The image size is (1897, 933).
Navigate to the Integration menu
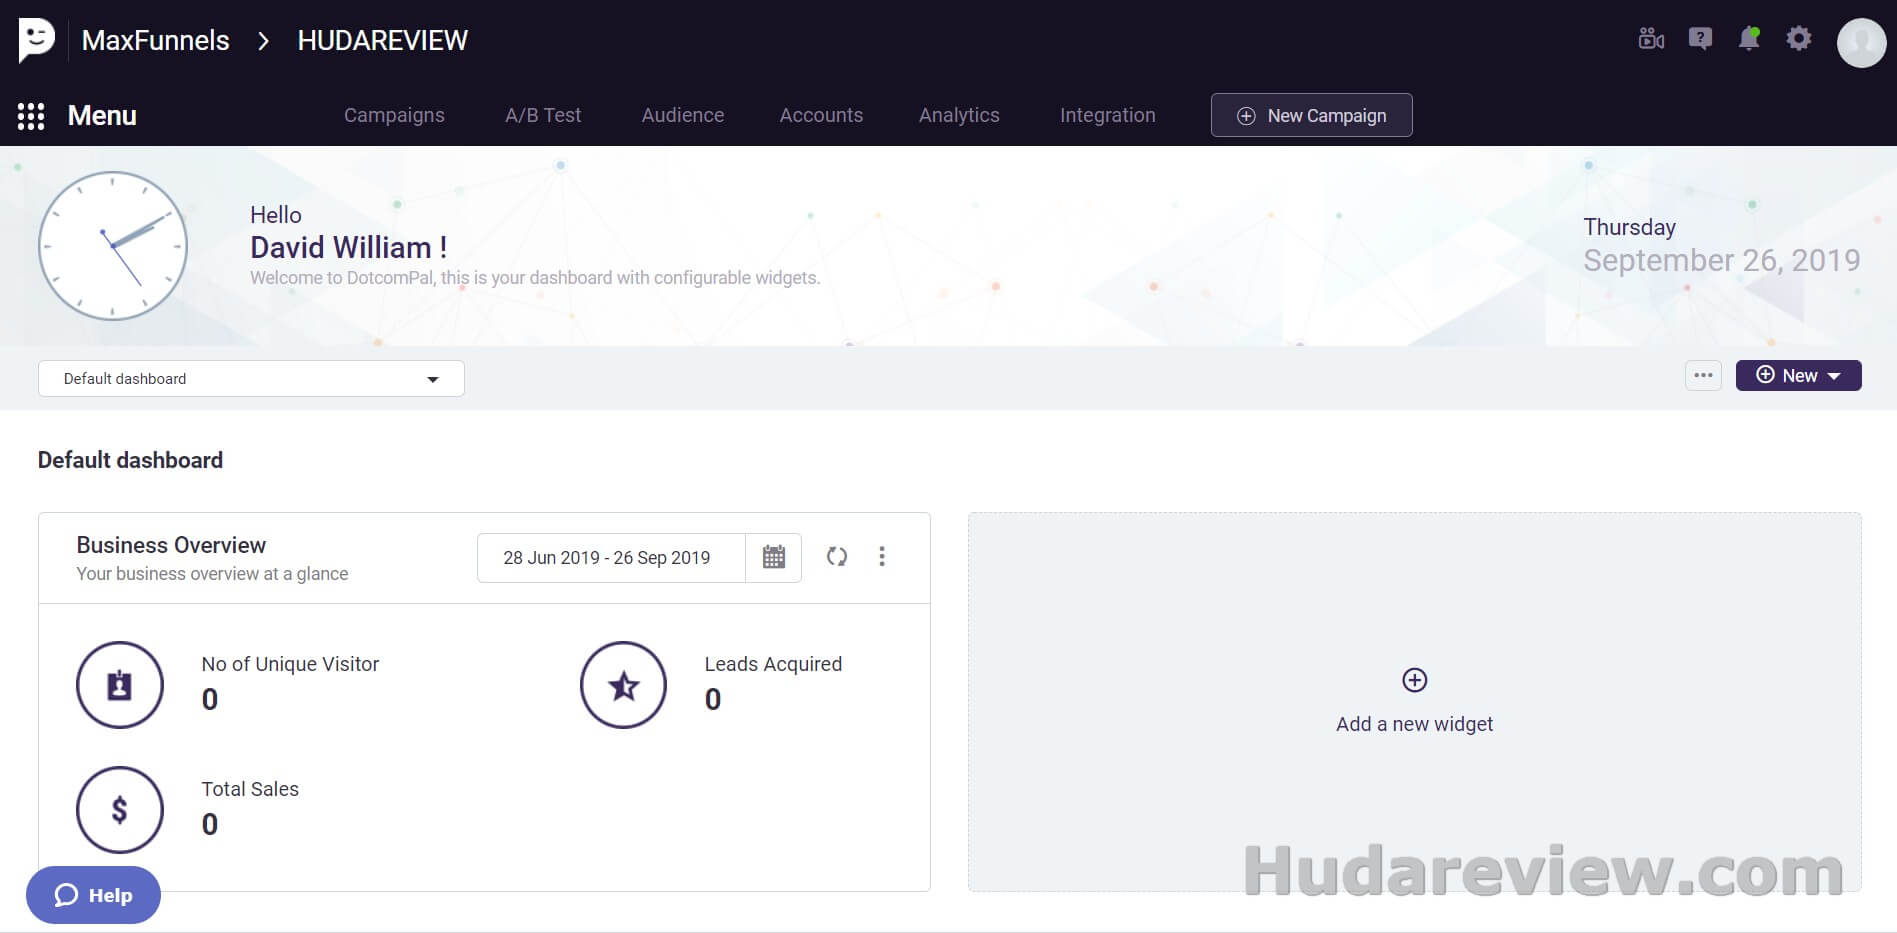coord(1107,115)
